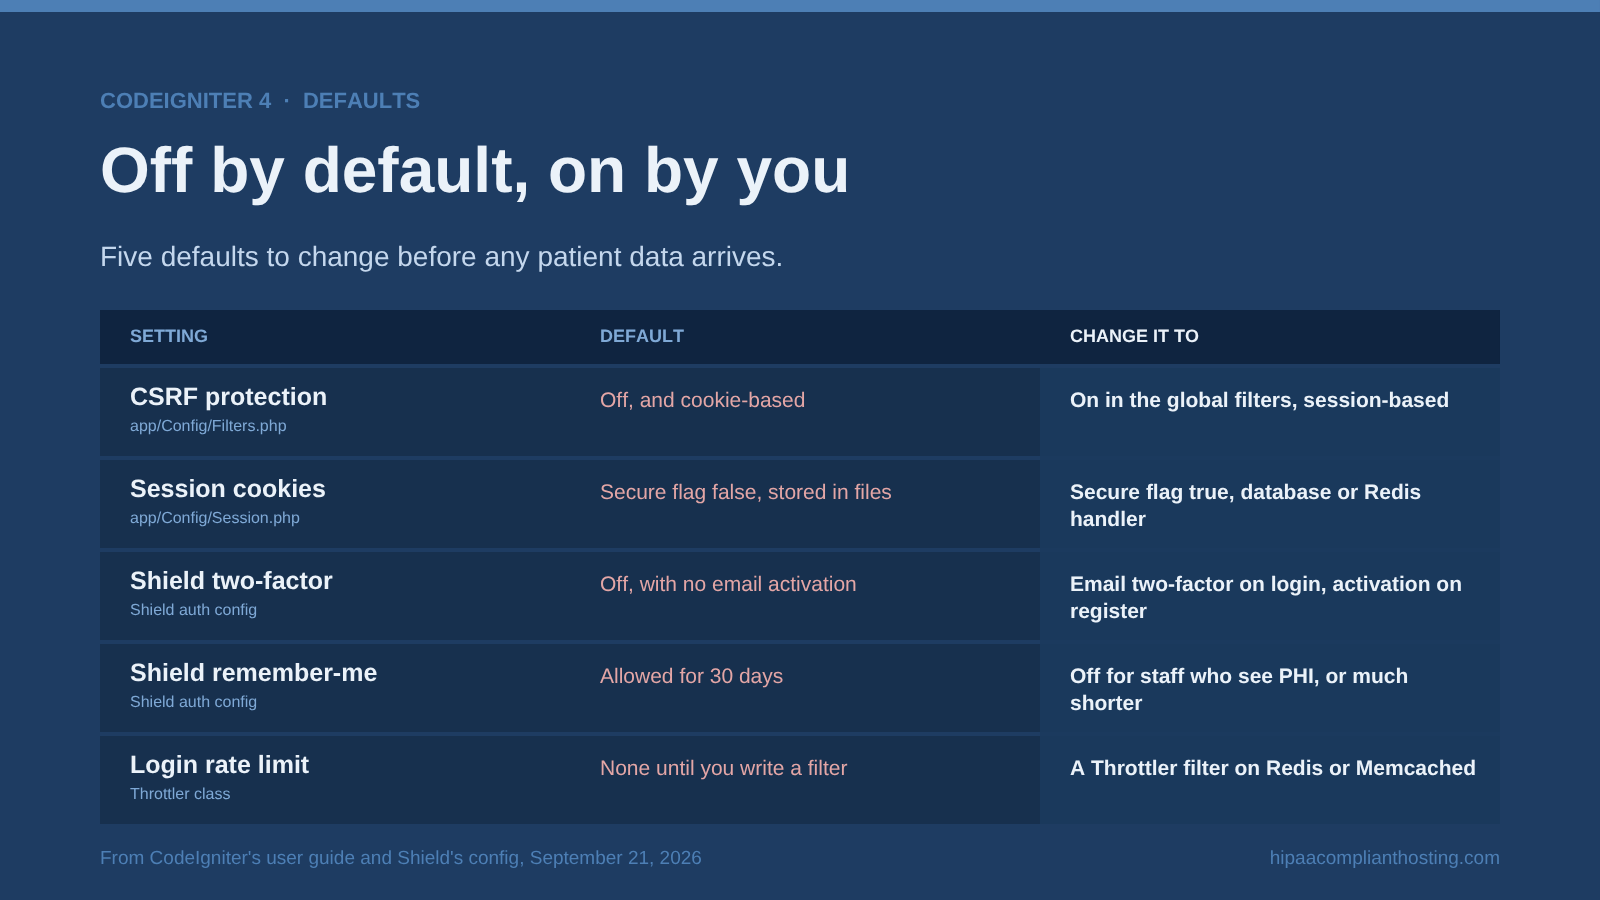Select the Shield two-factor row title

231,581
